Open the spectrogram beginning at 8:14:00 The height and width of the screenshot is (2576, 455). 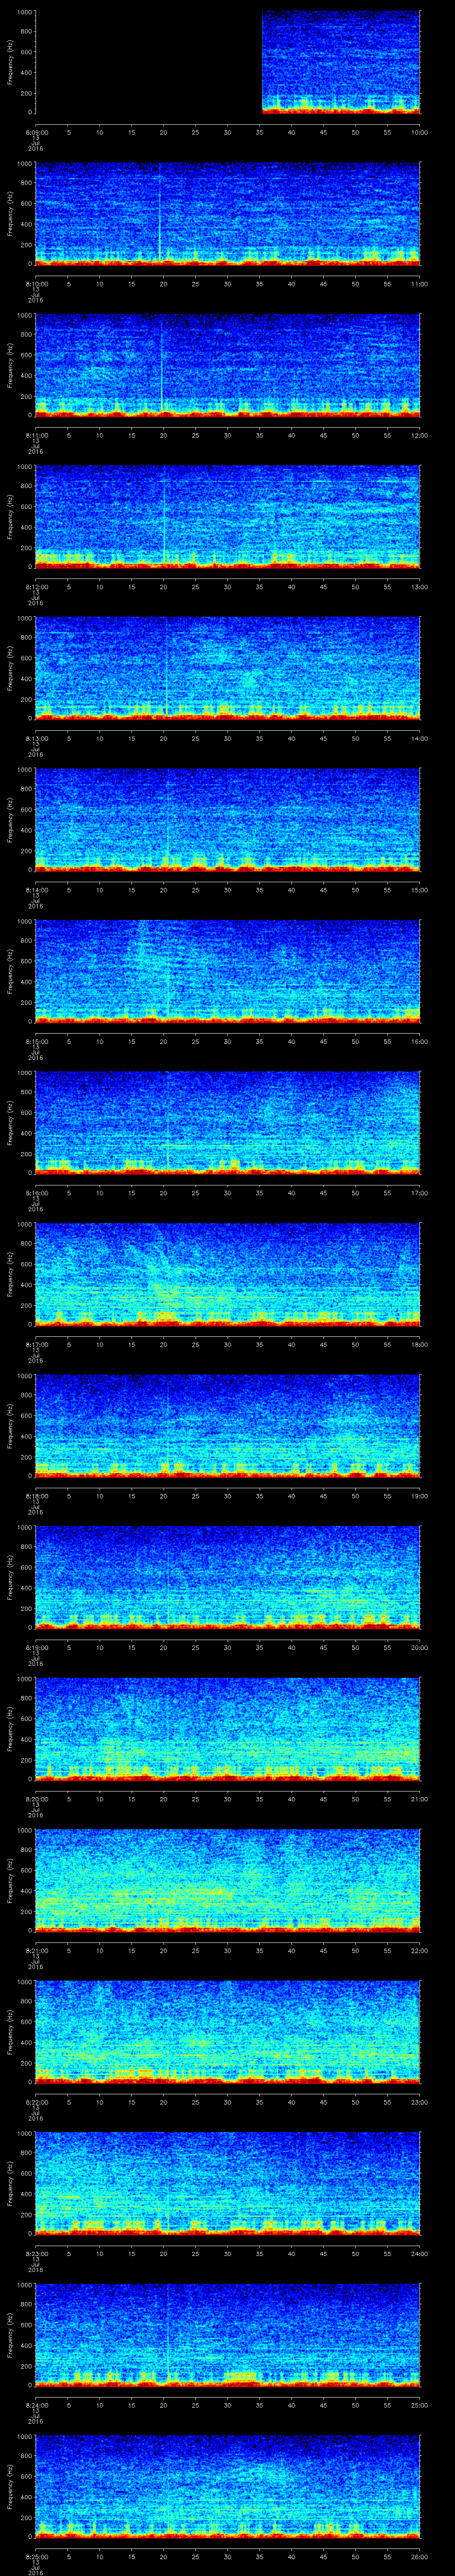click(228, 819)
